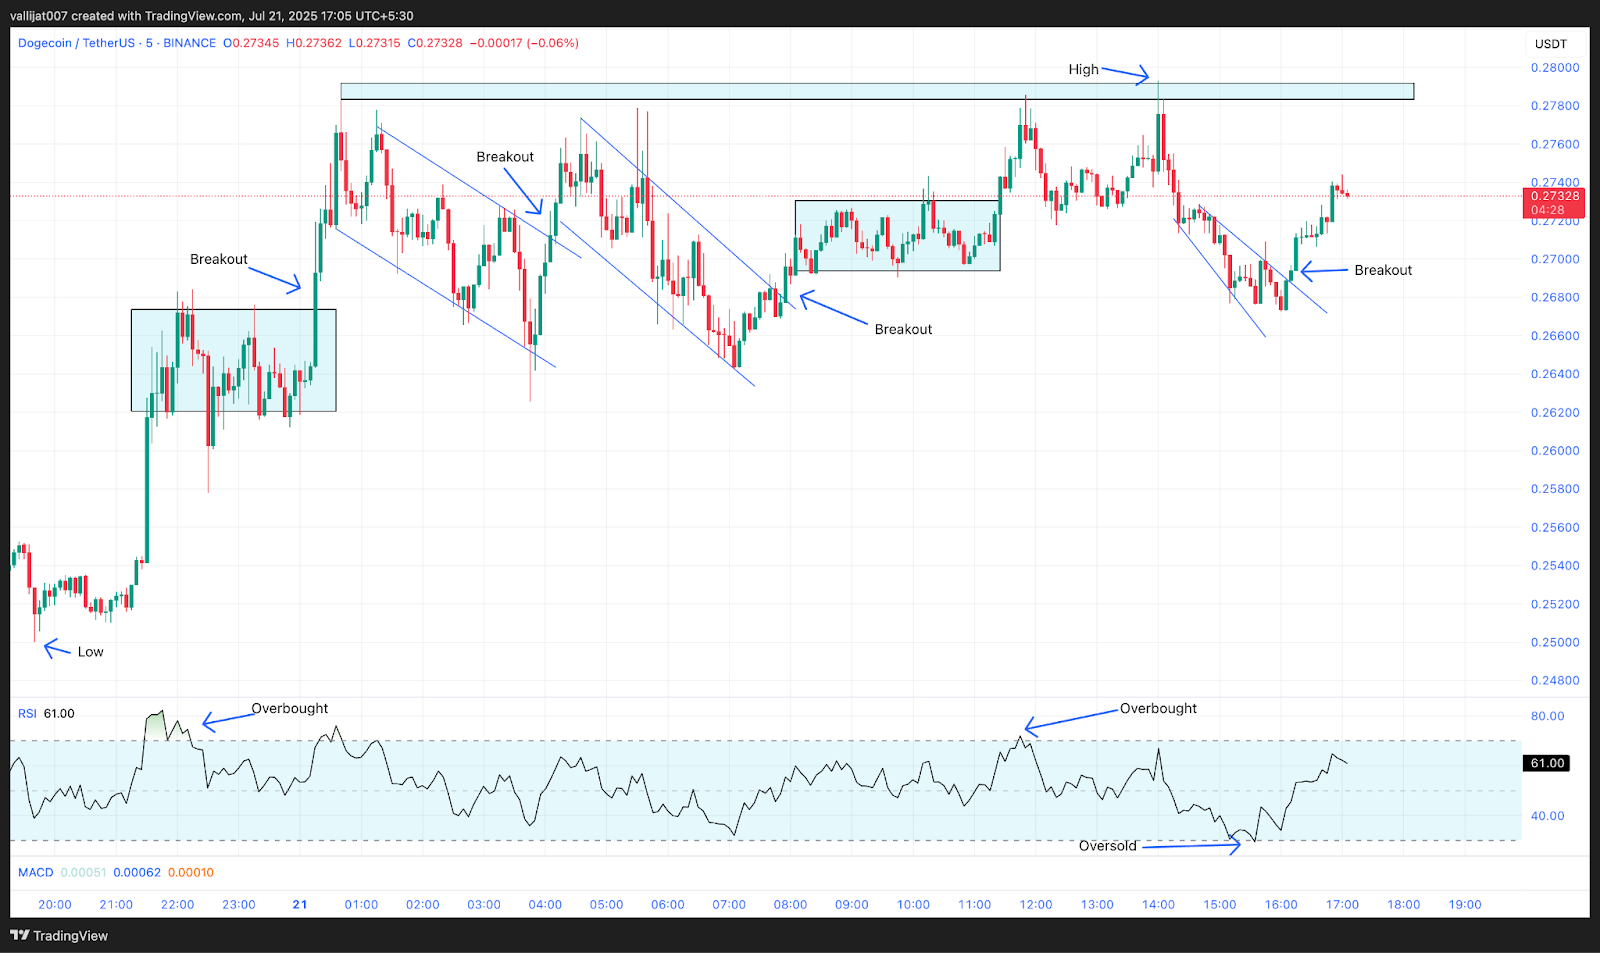Viewport: 1600px width, 953px height.
Task: Click the 12:00 time axis label
Action: [x=1036, y=904]
